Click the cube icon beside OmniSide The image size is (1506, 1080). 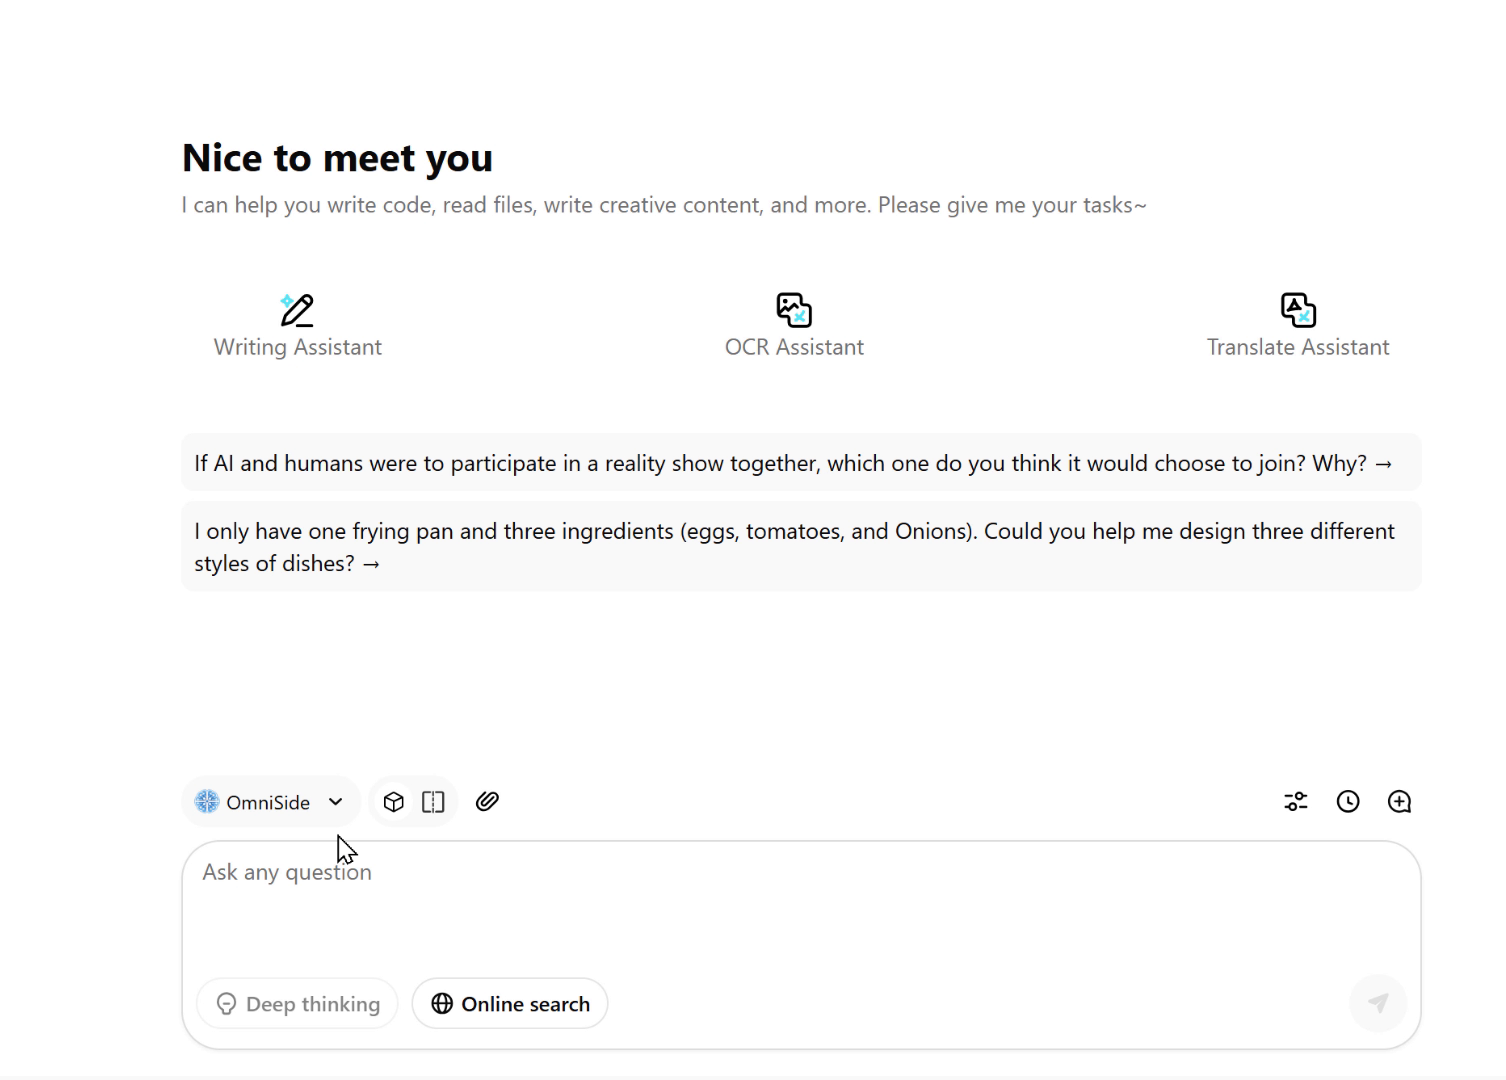click(394, 802)
